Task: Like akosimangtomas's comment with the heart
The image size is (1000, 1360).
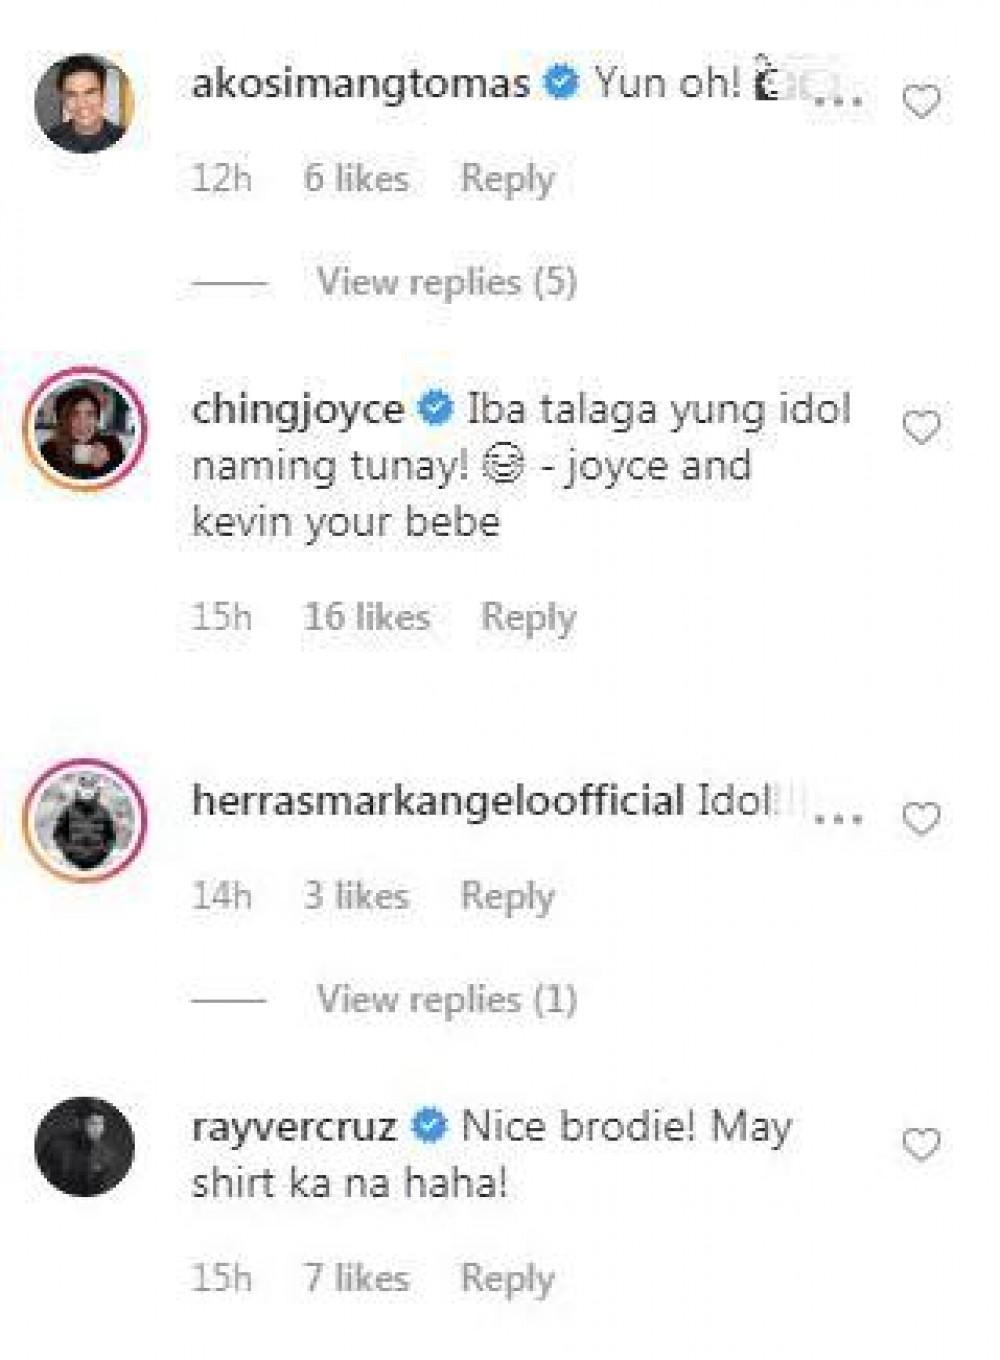Action: 921,102
